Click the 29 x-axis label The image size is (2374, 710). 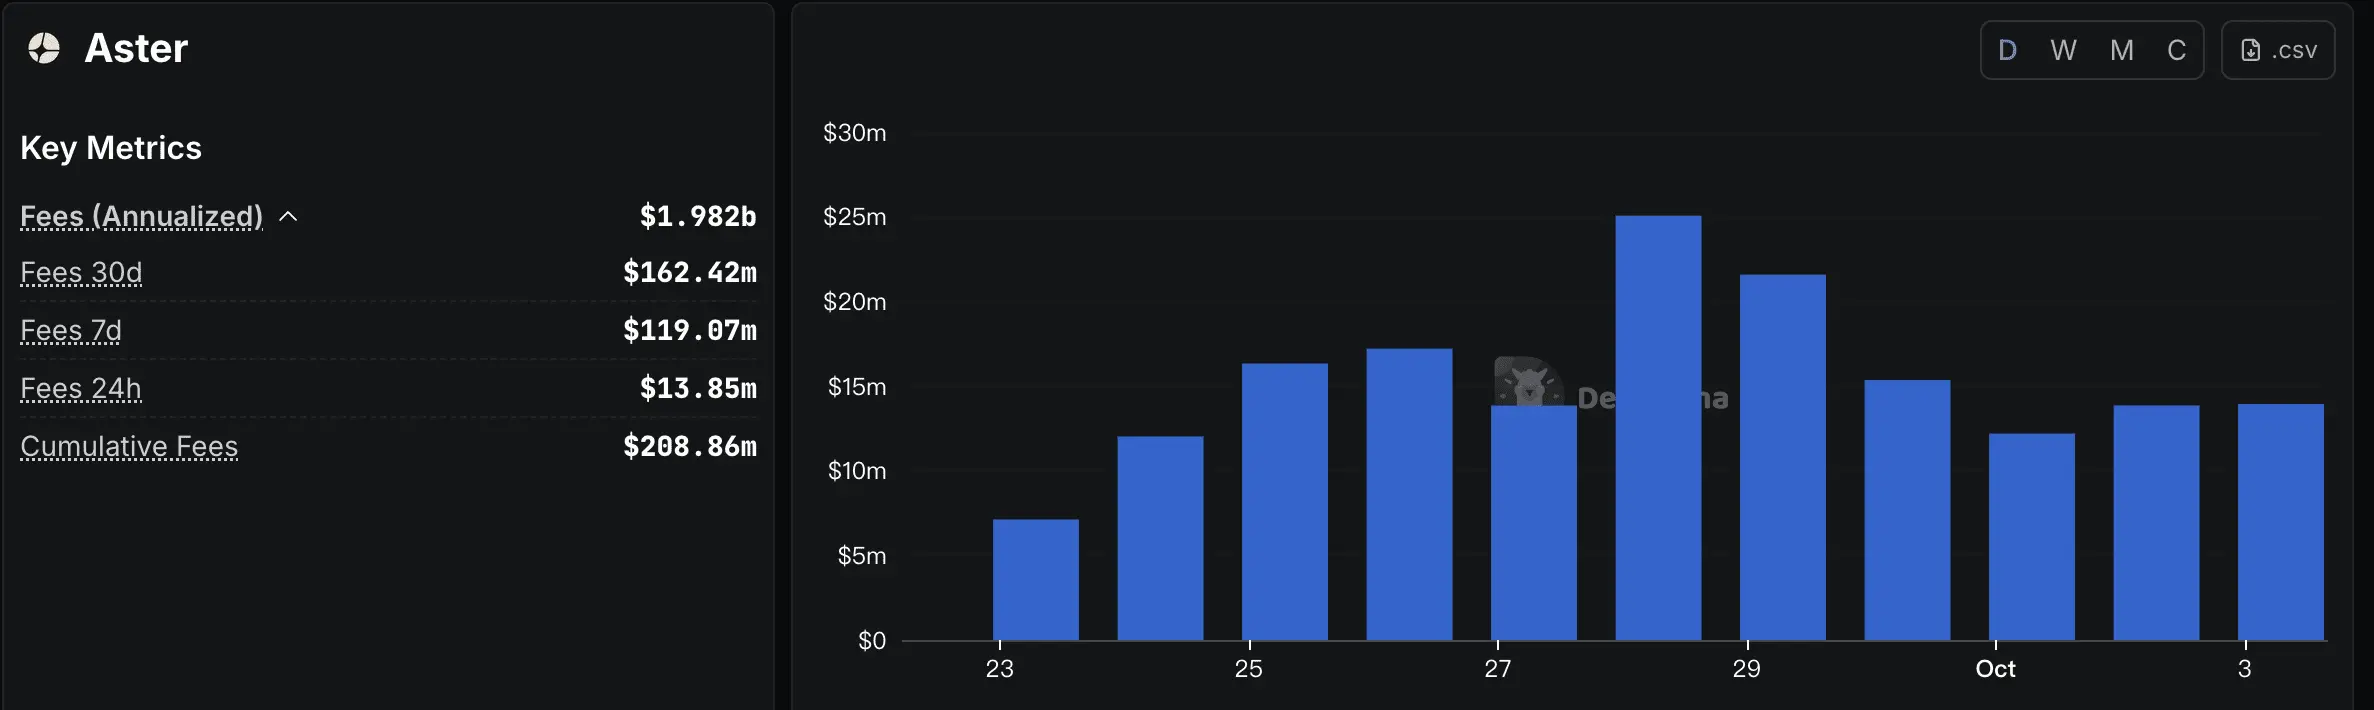coord(1746,669)
